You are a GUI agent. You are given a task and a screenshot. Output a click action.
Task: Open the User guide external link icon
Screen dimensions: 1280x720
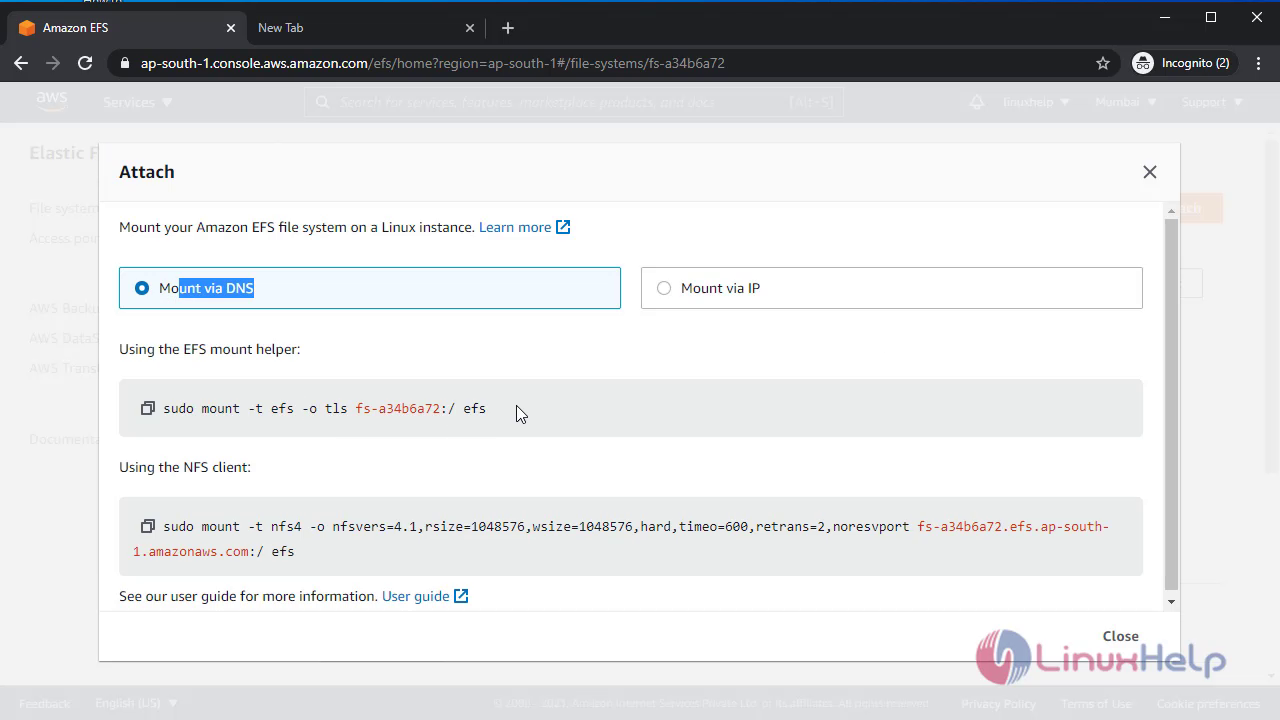click(461, 596)
